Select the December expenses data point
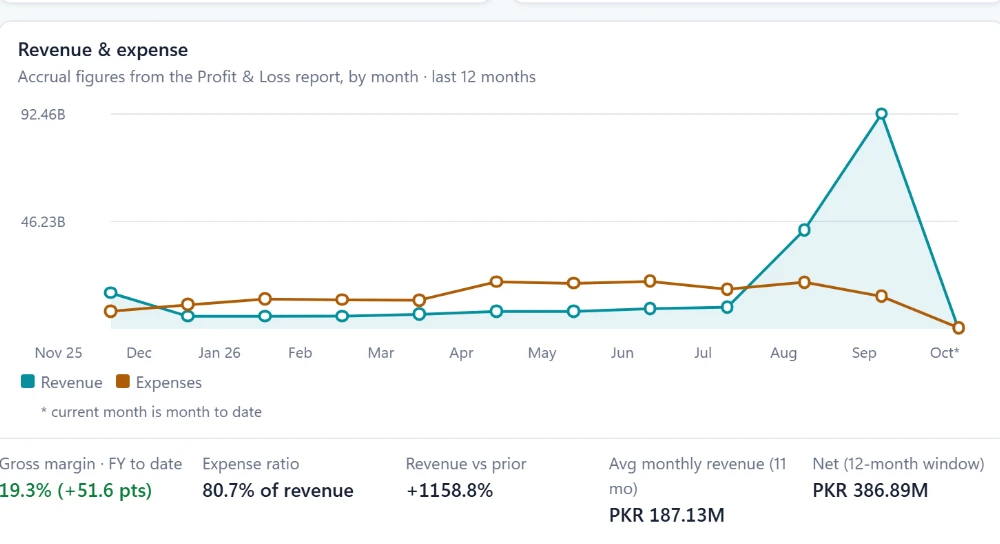This screenshot has width=1000, height=544. coord(188,305)
